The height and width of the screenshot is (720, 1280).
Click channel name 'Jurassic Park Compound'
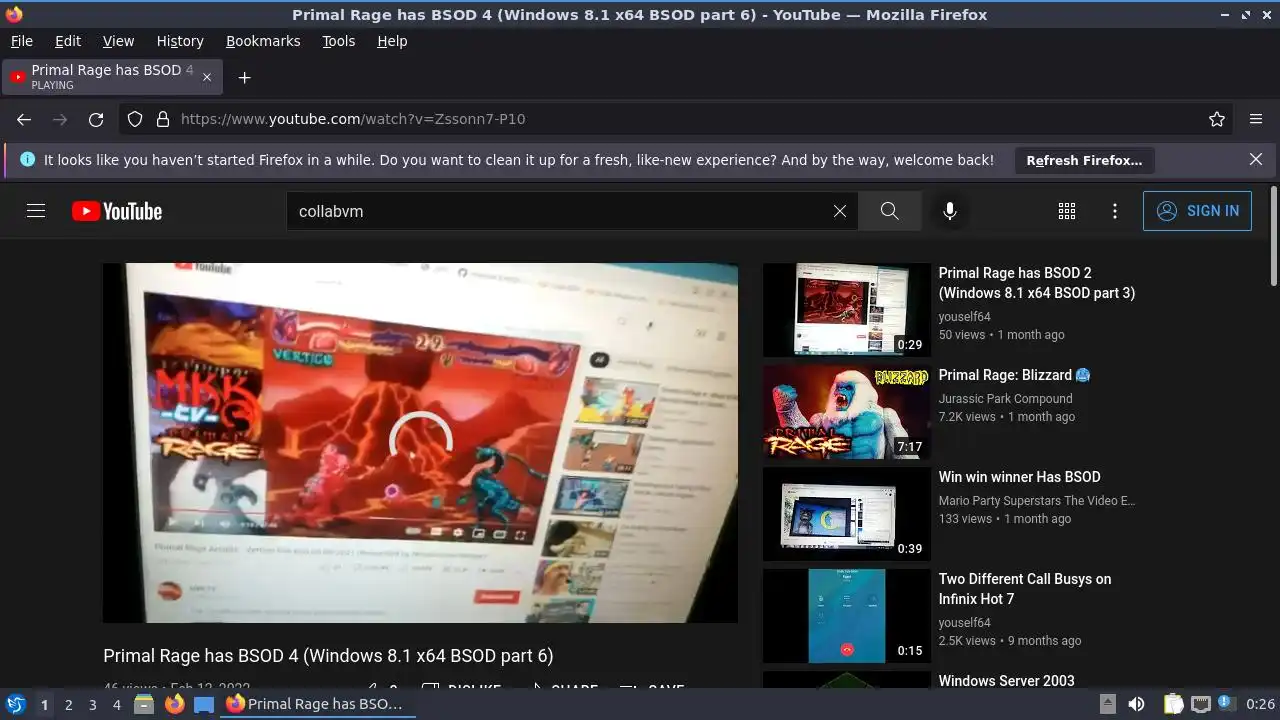click(x=1005, y=398)
